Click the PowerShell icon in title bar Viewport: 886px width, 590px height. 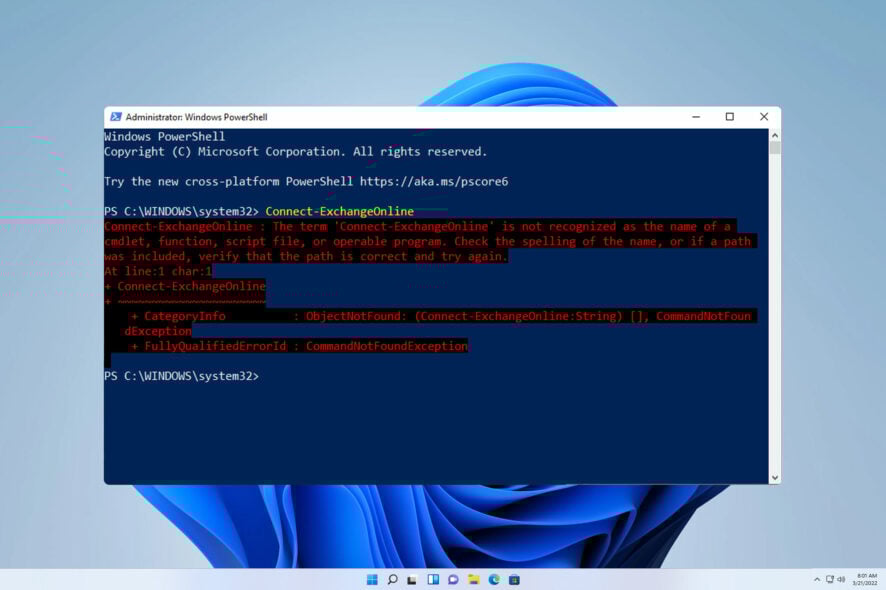(116, 116)
